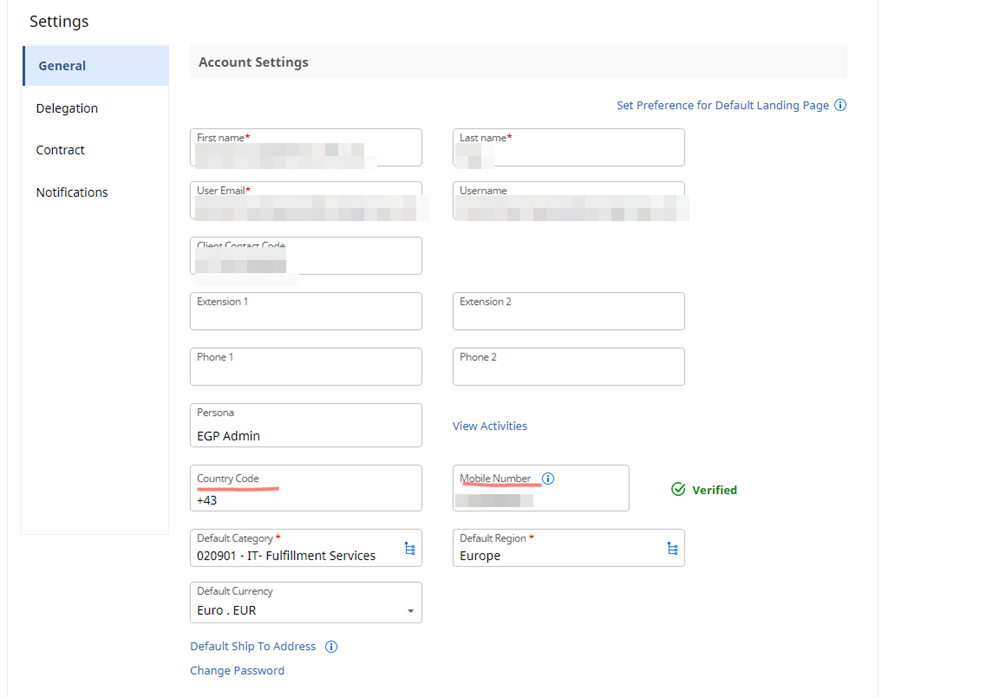Go to the Contract tab
The height and width of the screenshot is (697, 986).
click(x=60, y=150)
